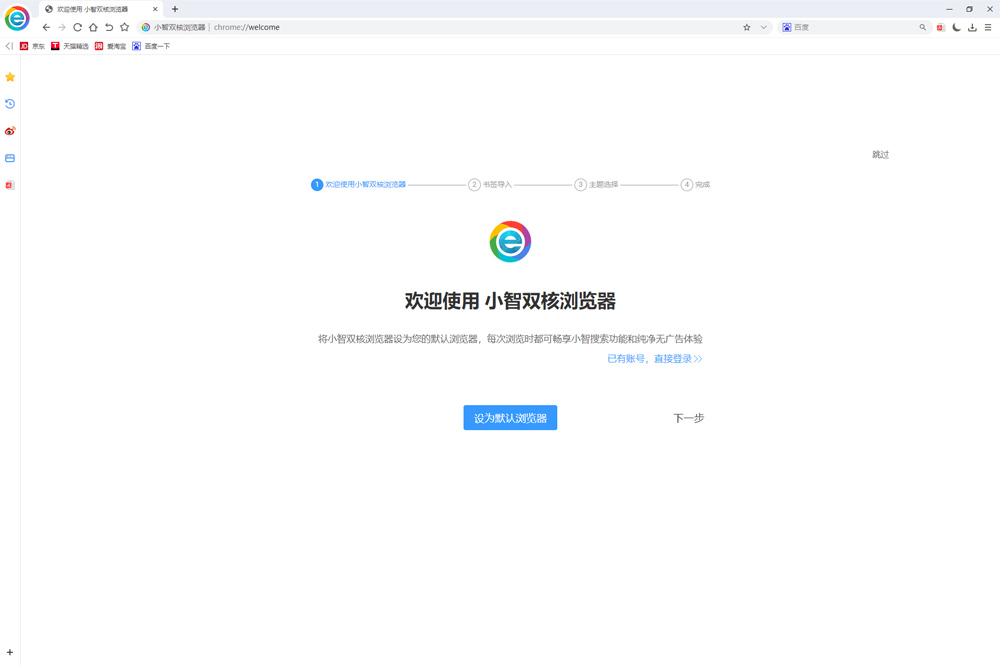Image resolution: width=1000 pixels, height=666 pixels.
Task: Expand the address bar dropdown chevron
Action: tap(763, 27)
